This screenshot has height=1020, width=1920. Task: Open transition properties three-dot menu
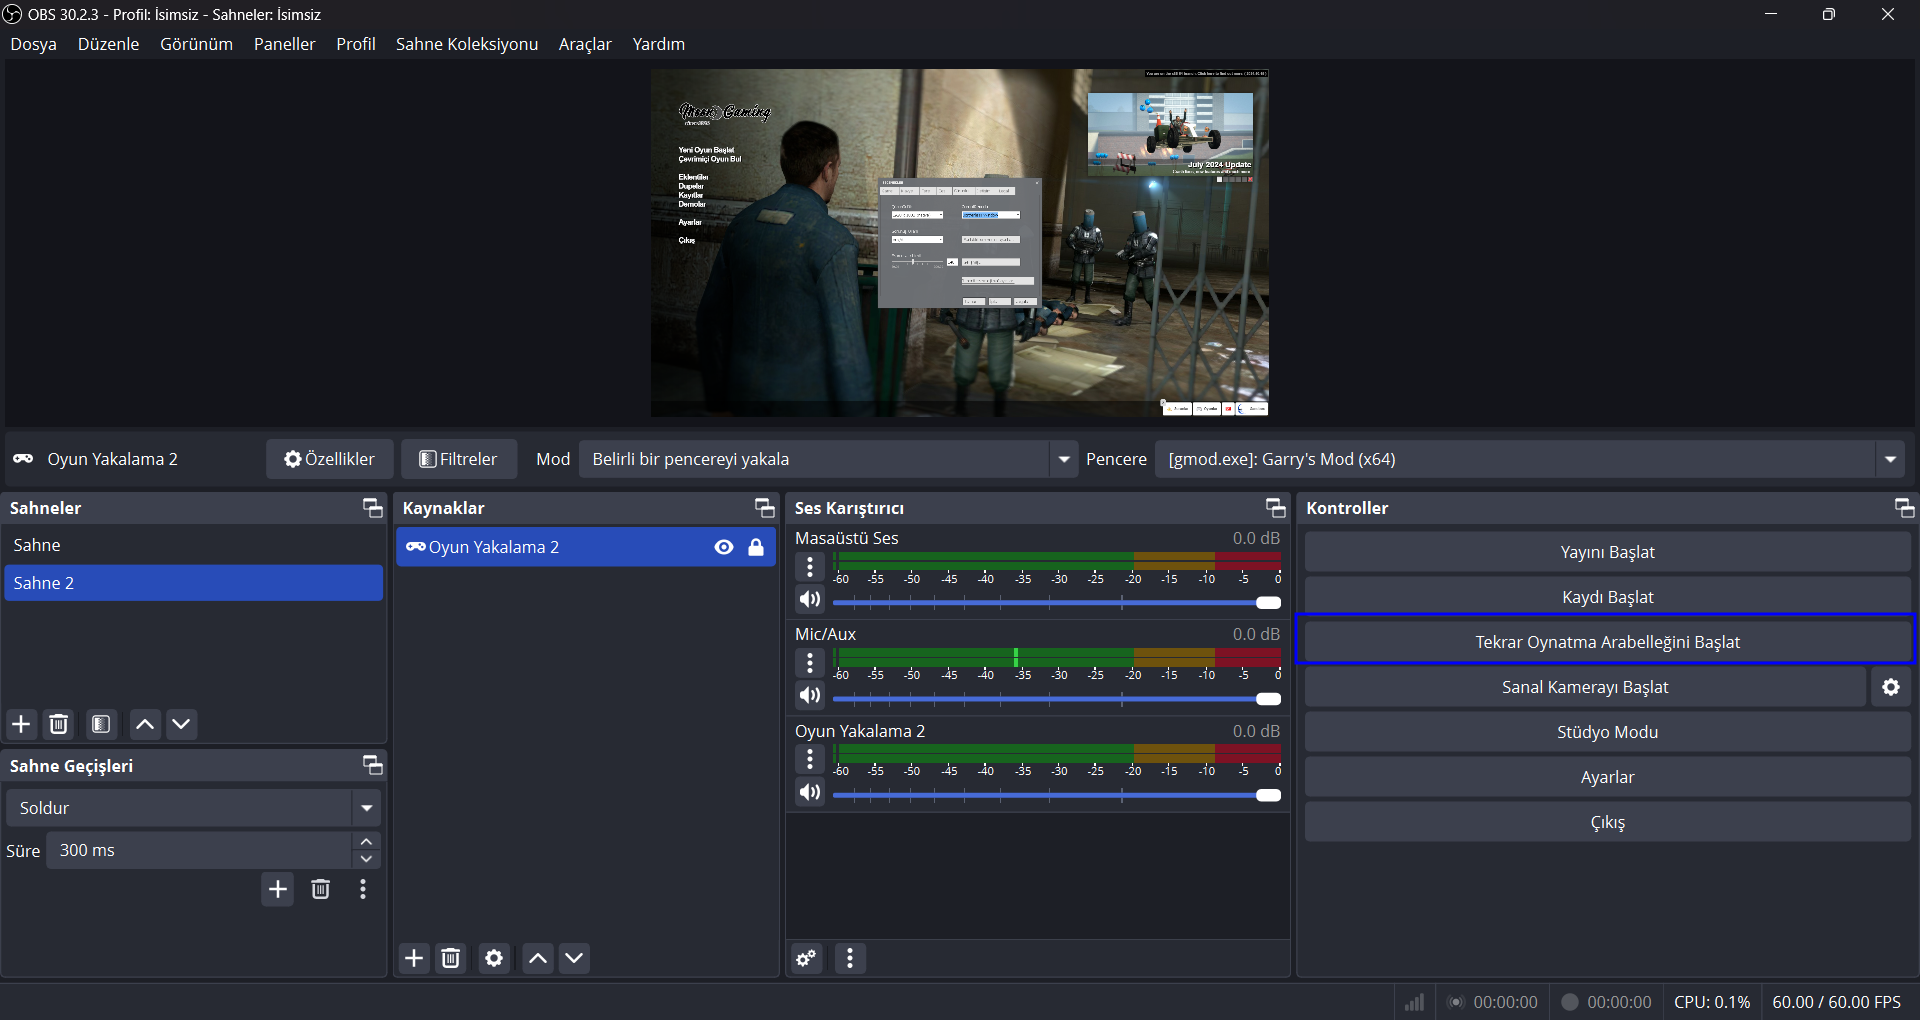point(363,889)
